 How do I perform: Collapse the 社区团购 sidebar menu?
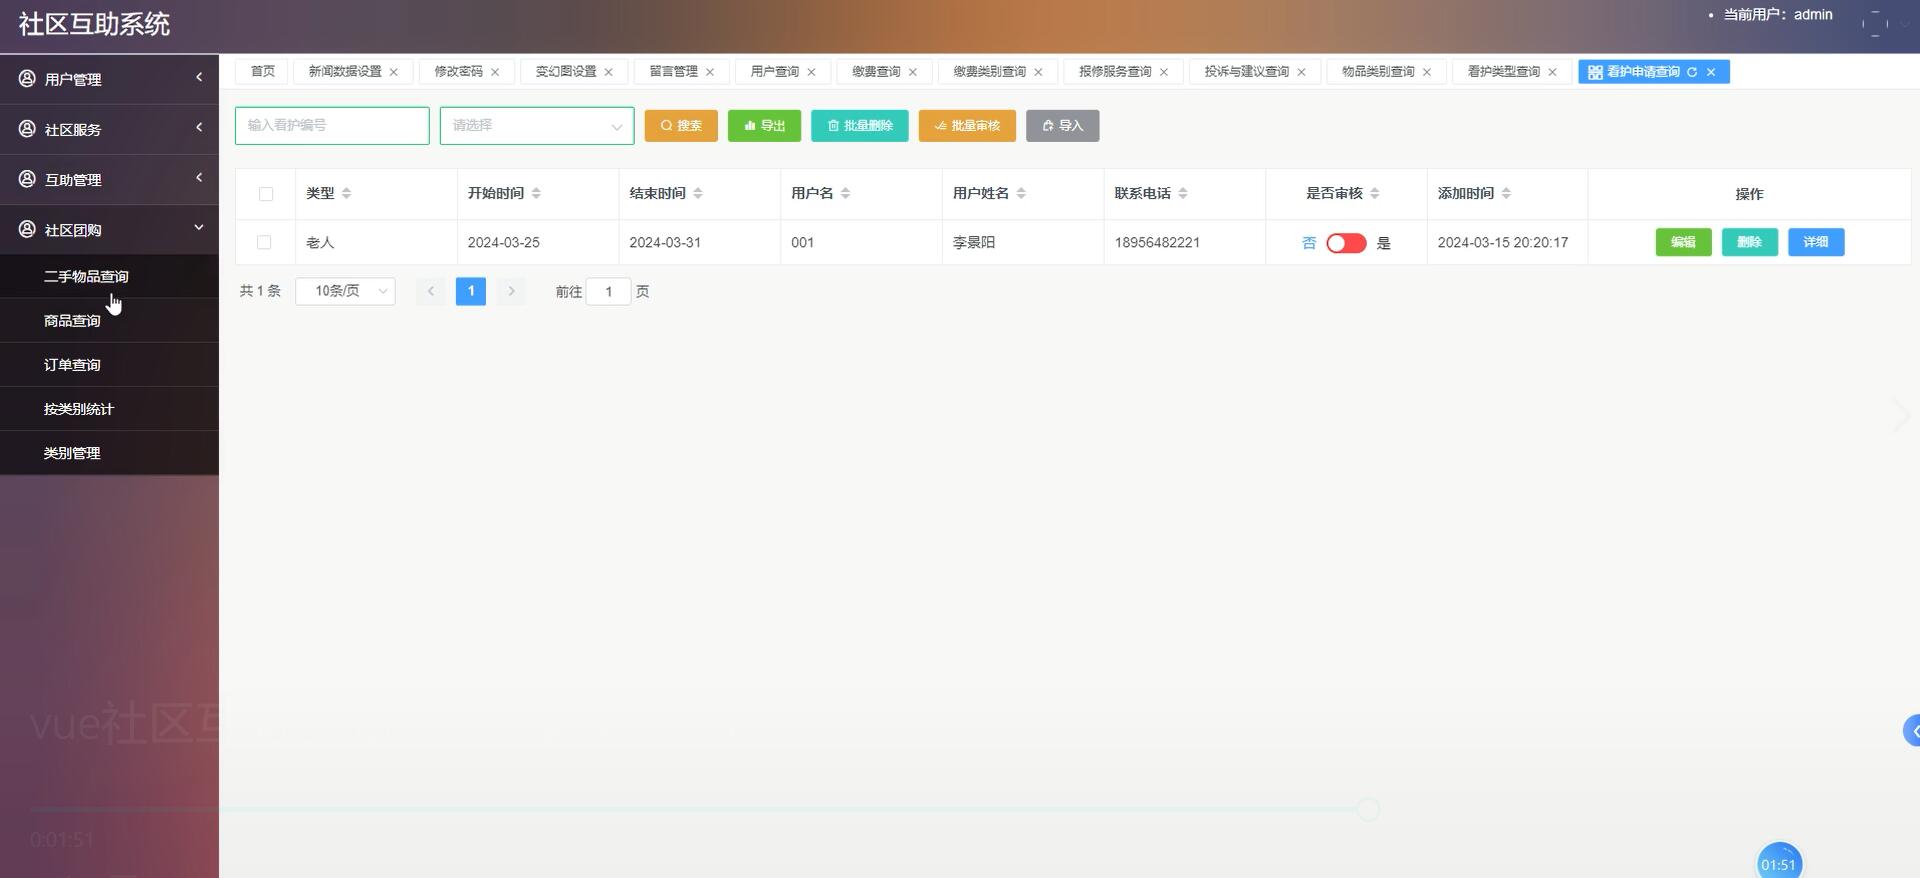pos(109,229)
